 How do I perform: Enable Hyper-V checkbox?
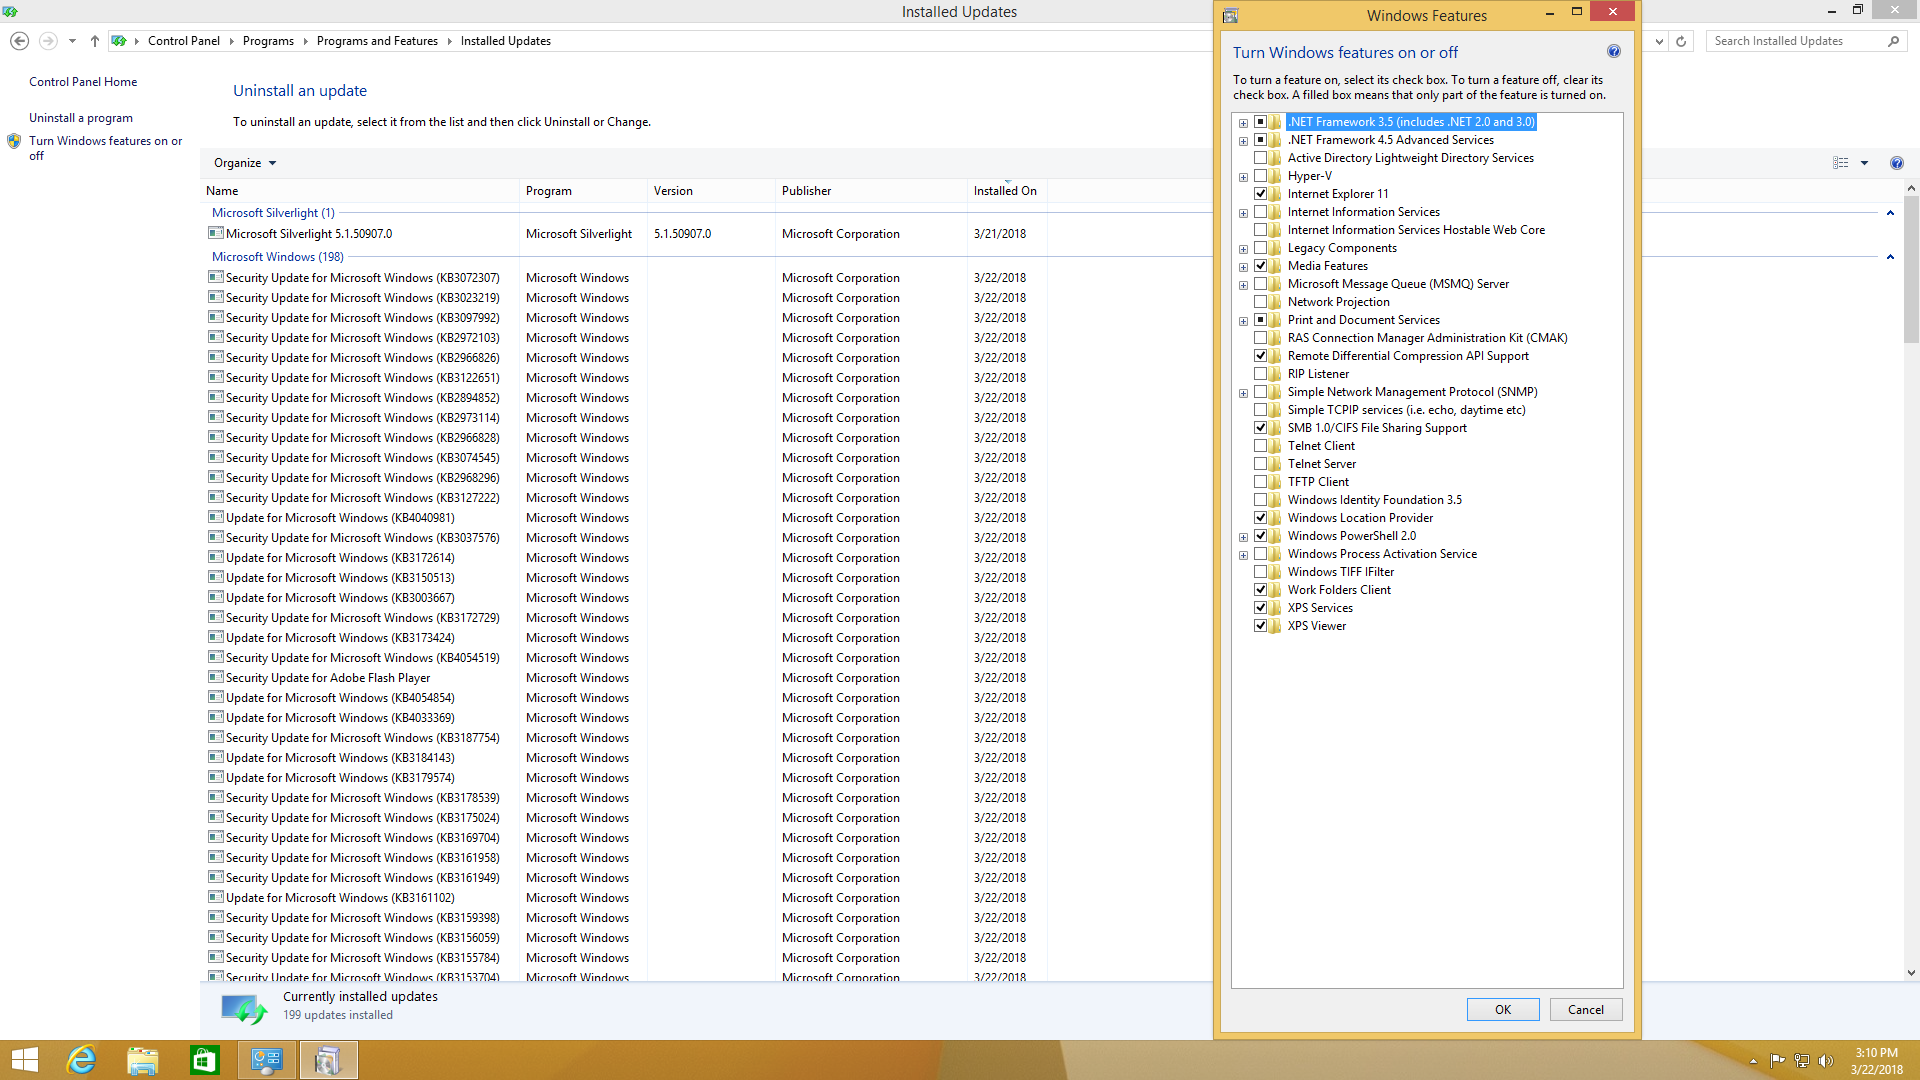pos(1261,176)
